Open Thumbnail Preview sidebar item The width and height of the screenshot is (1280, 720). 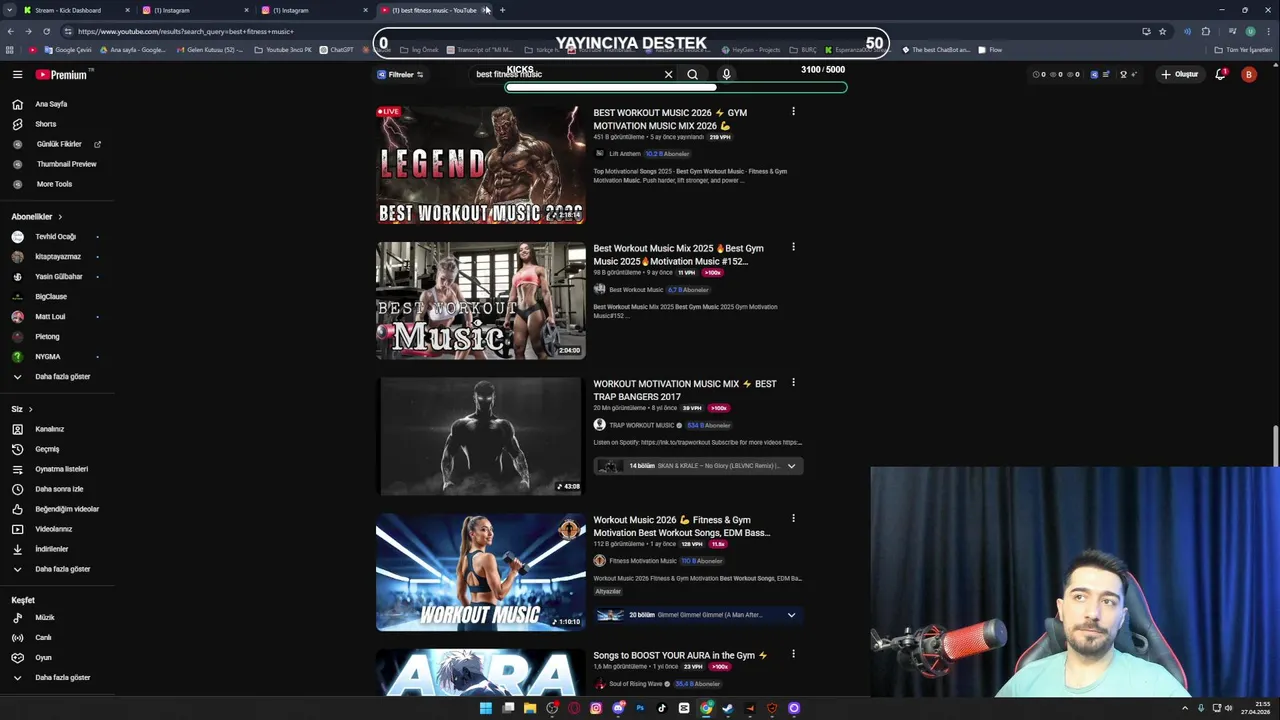pos(66,164)
